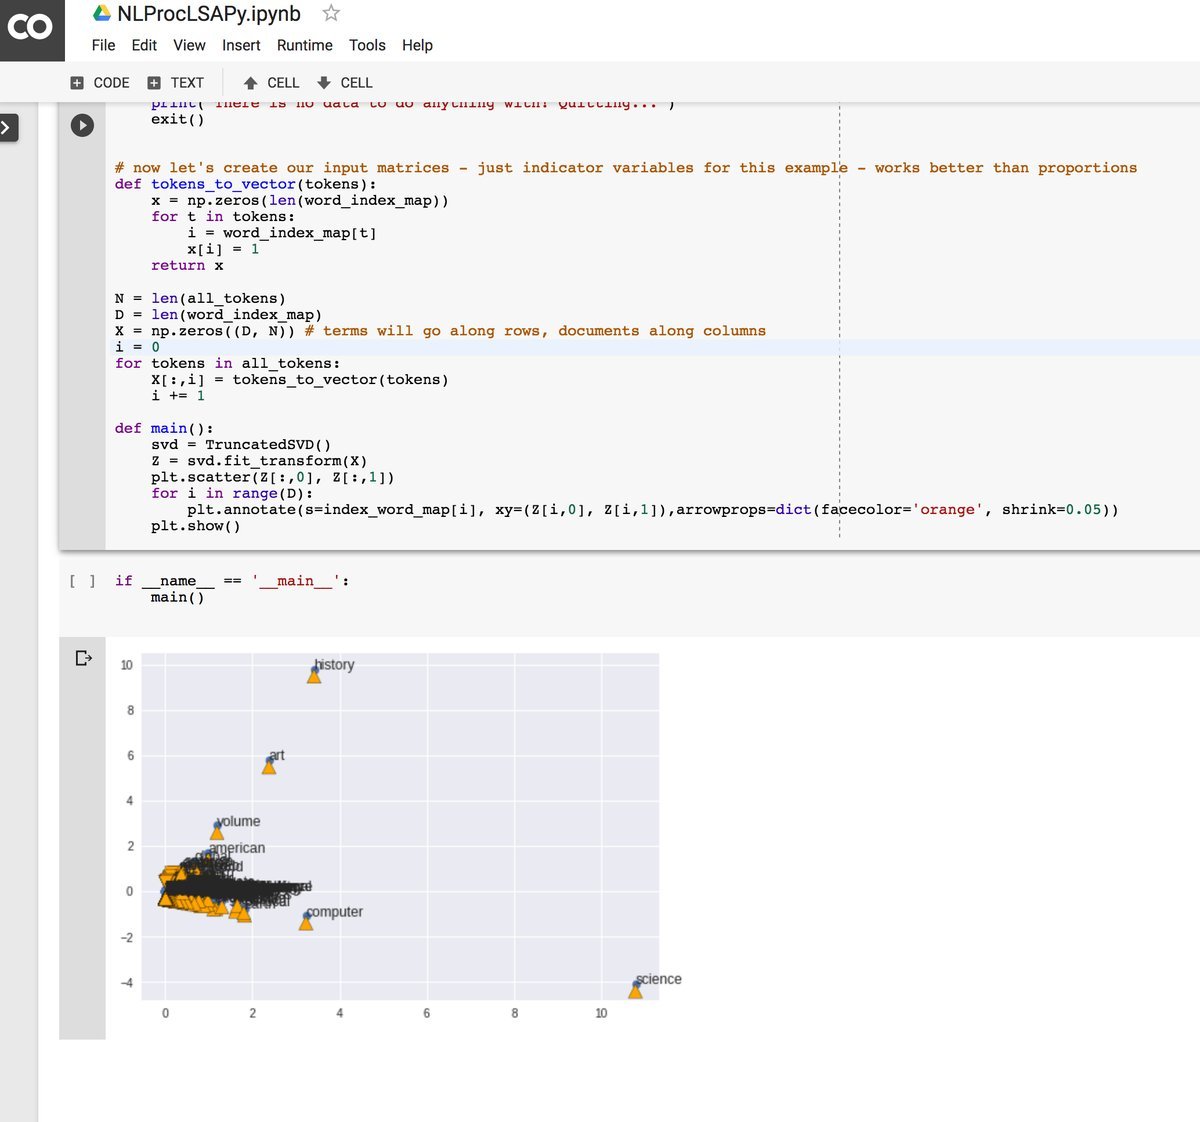This screenshot has height=1122, width=1200.
Task: Click the comment about creating input matrices
Action: [626, 168]
